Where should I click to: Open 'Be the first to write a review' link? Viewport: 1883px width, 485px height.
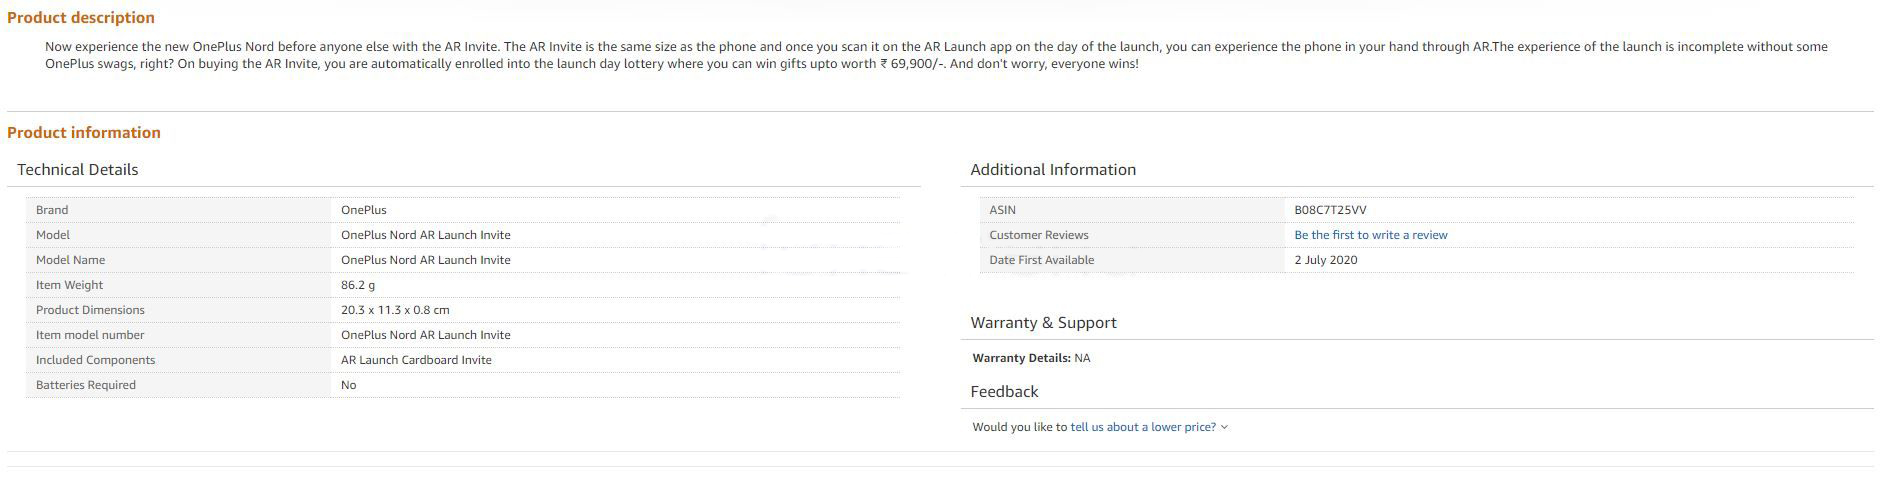click(1370, 235)
